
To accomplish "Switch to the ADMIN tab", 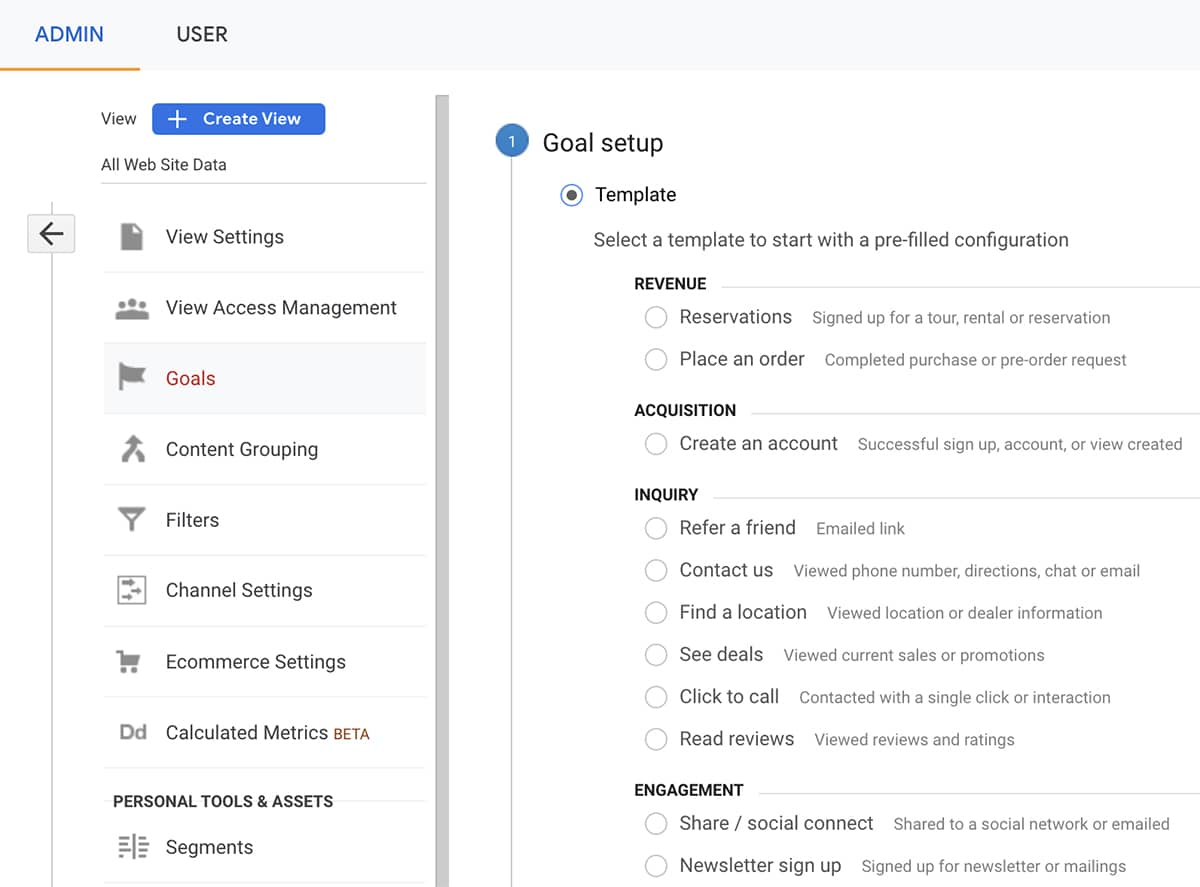I will point(69,34).
